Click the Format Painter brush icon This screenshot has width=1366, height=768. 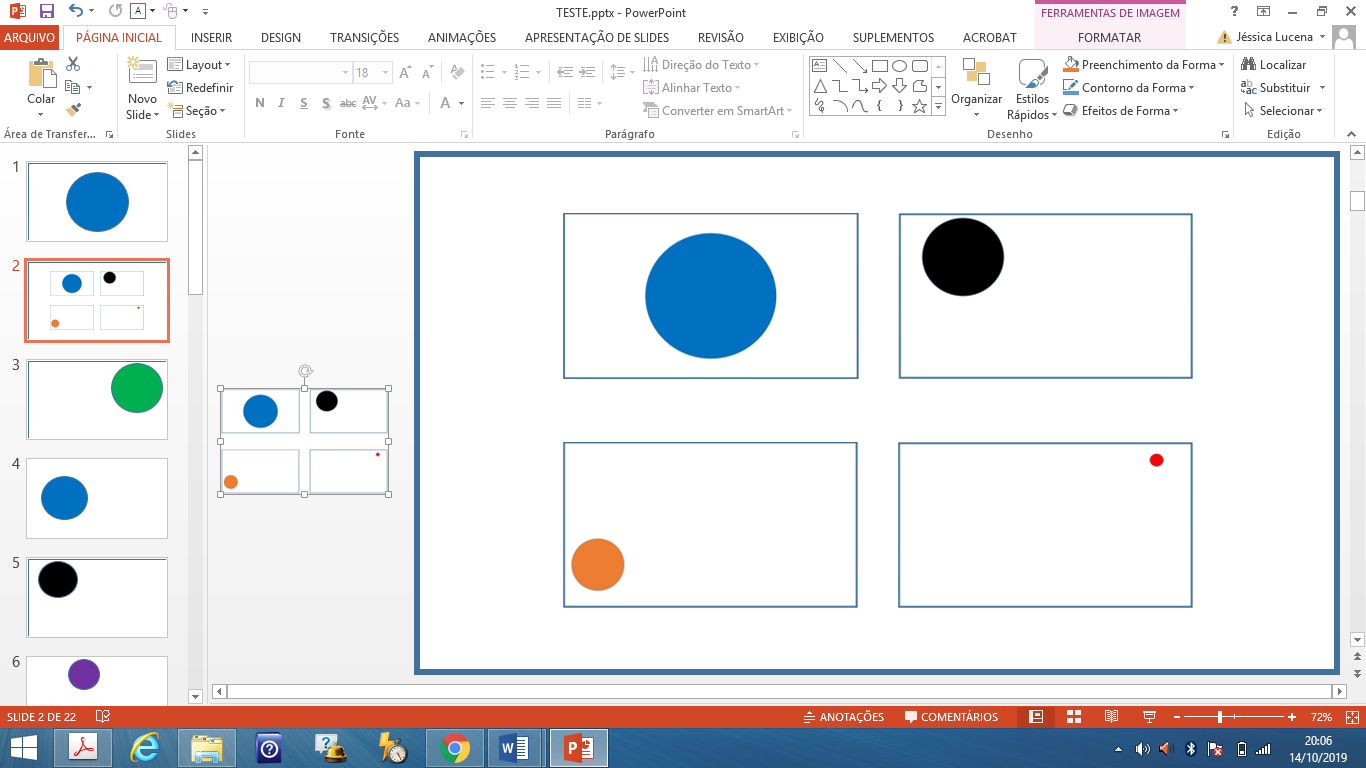pos(73,110)
